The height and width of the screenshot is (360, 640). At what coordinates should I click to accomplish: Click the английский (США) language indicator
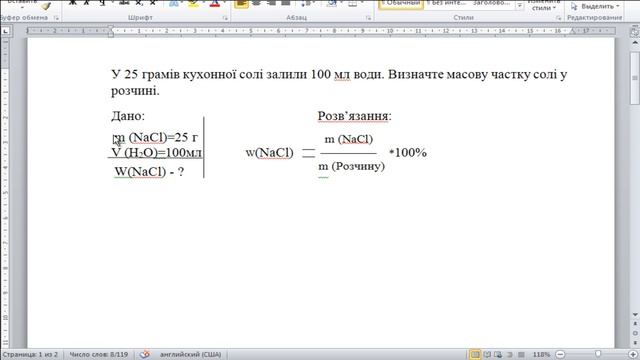tap(190, 354)
